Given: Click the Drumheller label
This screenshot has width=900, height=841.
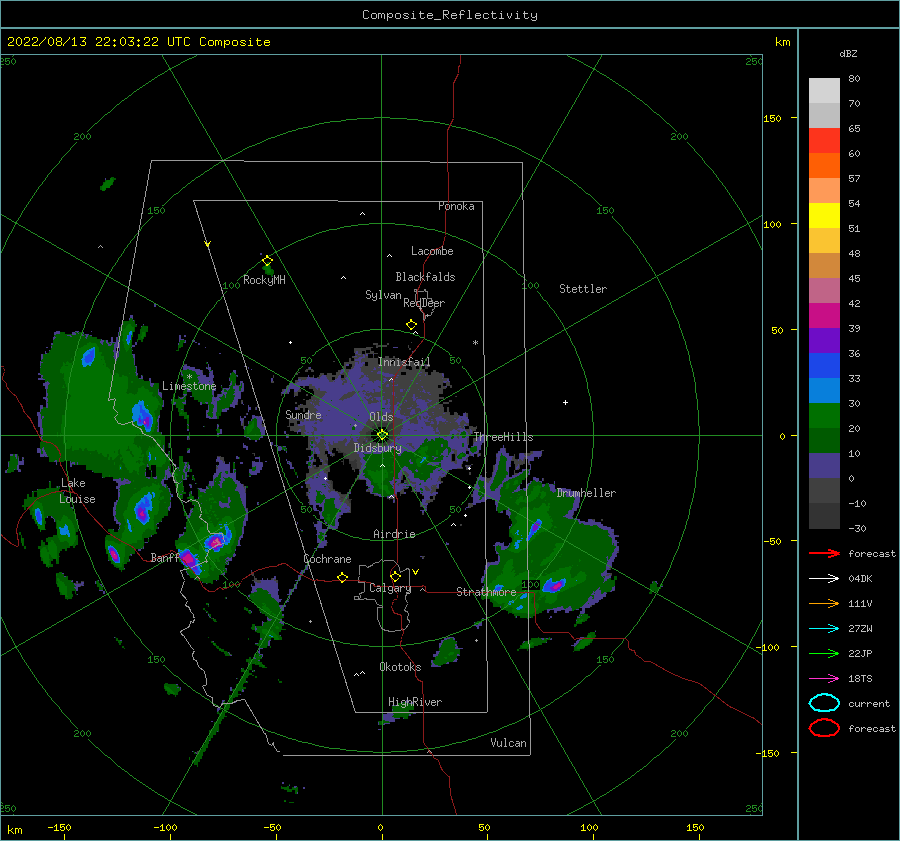Looking at the screenshot, I should (586, 493).
